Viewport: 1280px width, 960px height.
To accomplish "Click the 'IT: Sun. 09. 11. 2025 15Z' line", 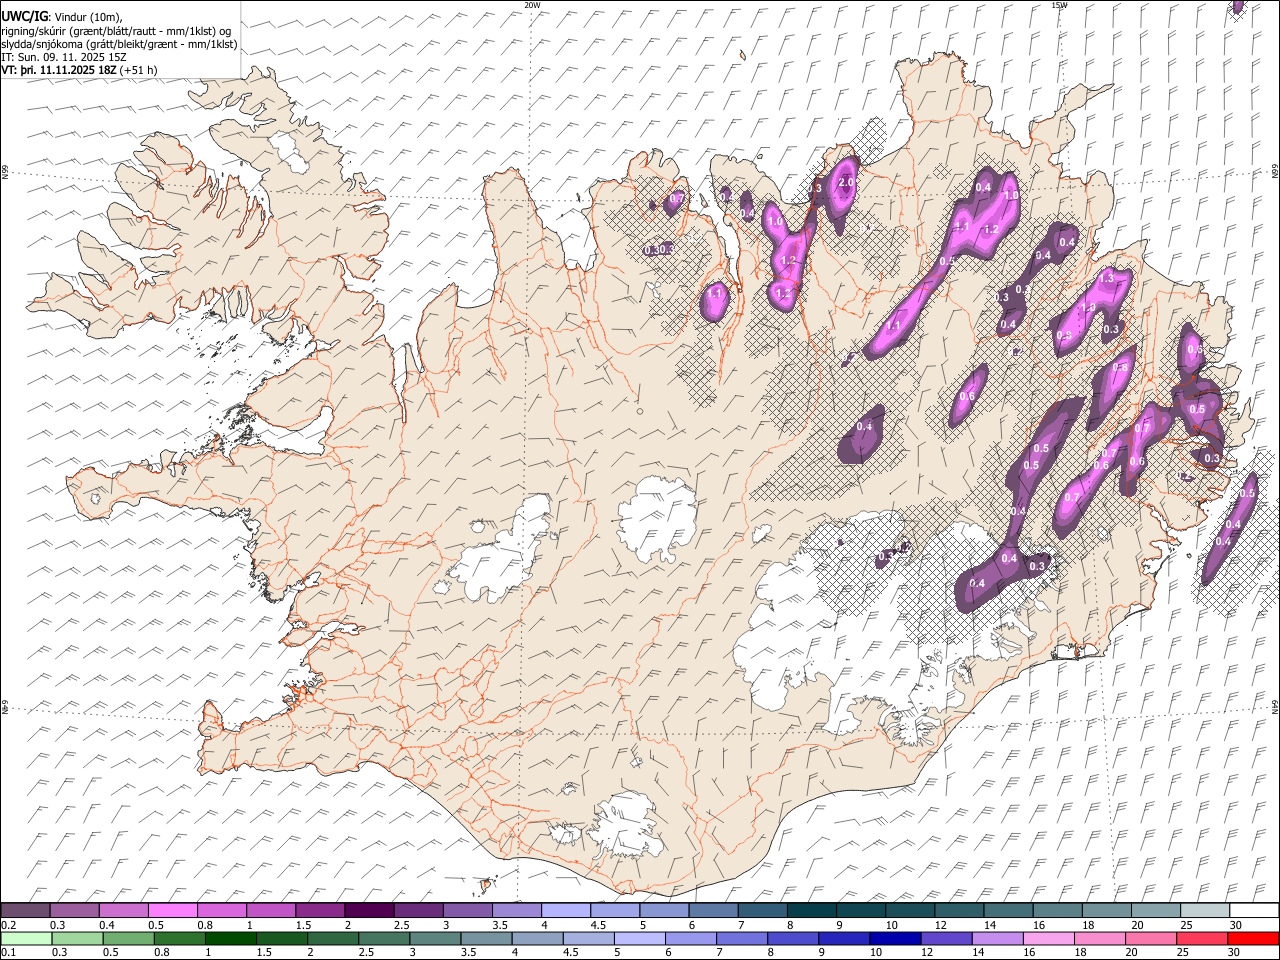I will point(64,57).
